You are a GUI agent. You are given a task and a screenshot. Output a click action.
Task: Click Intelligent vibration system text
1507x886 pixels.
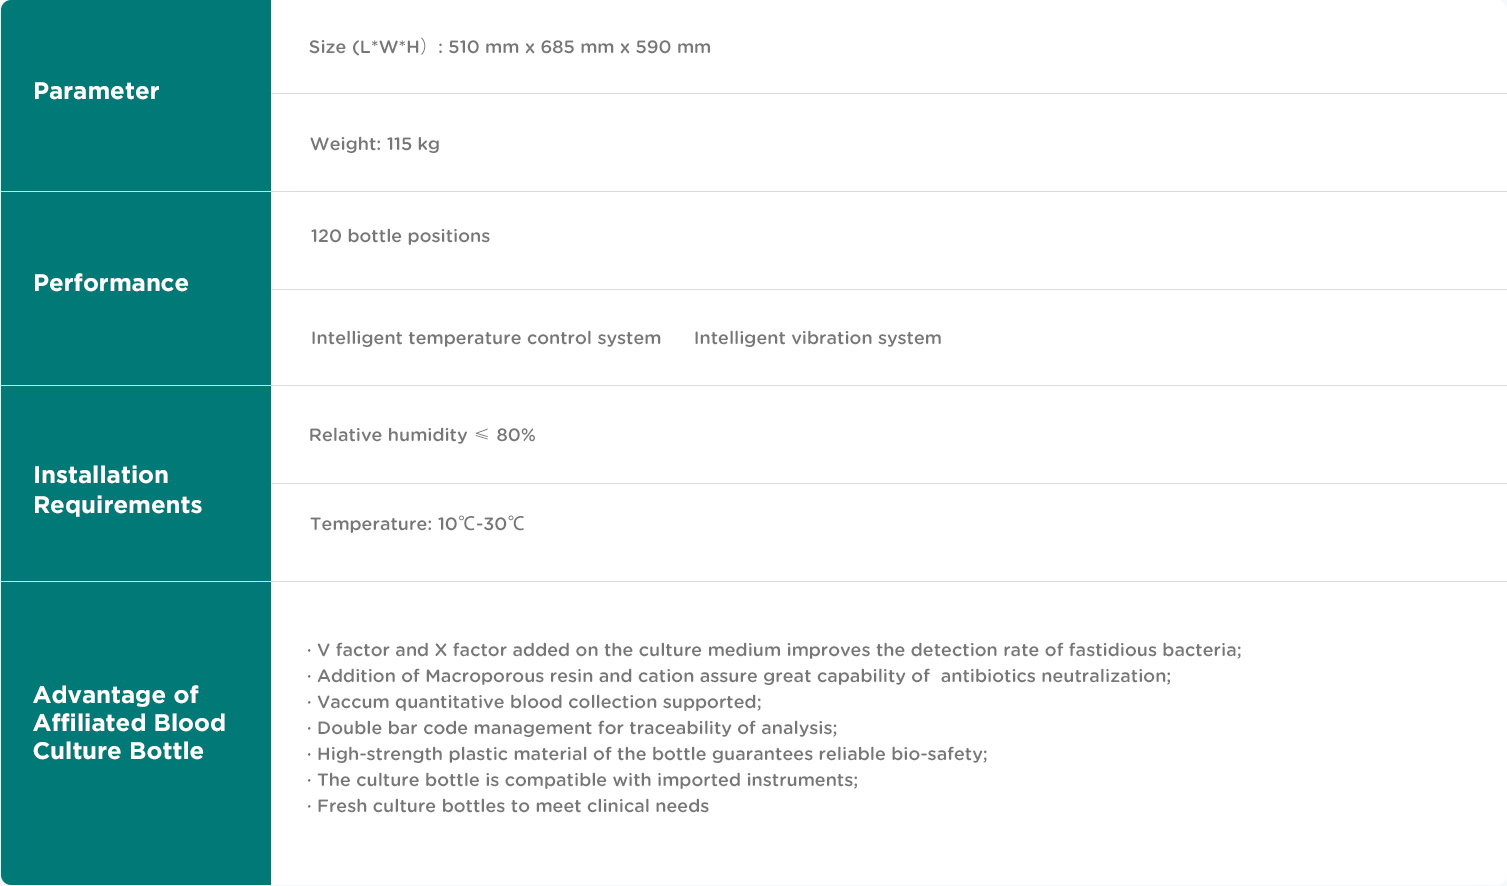817,338
